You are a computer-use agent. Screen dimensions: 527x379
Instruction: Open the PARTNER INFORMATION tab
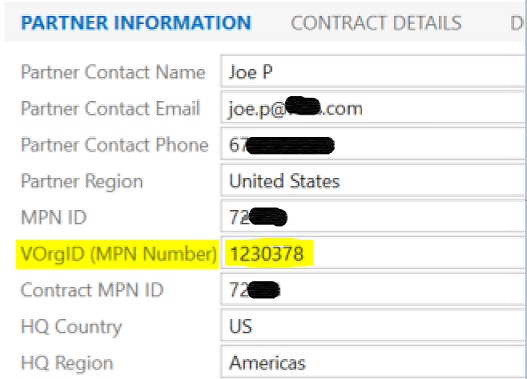[136, 23]
